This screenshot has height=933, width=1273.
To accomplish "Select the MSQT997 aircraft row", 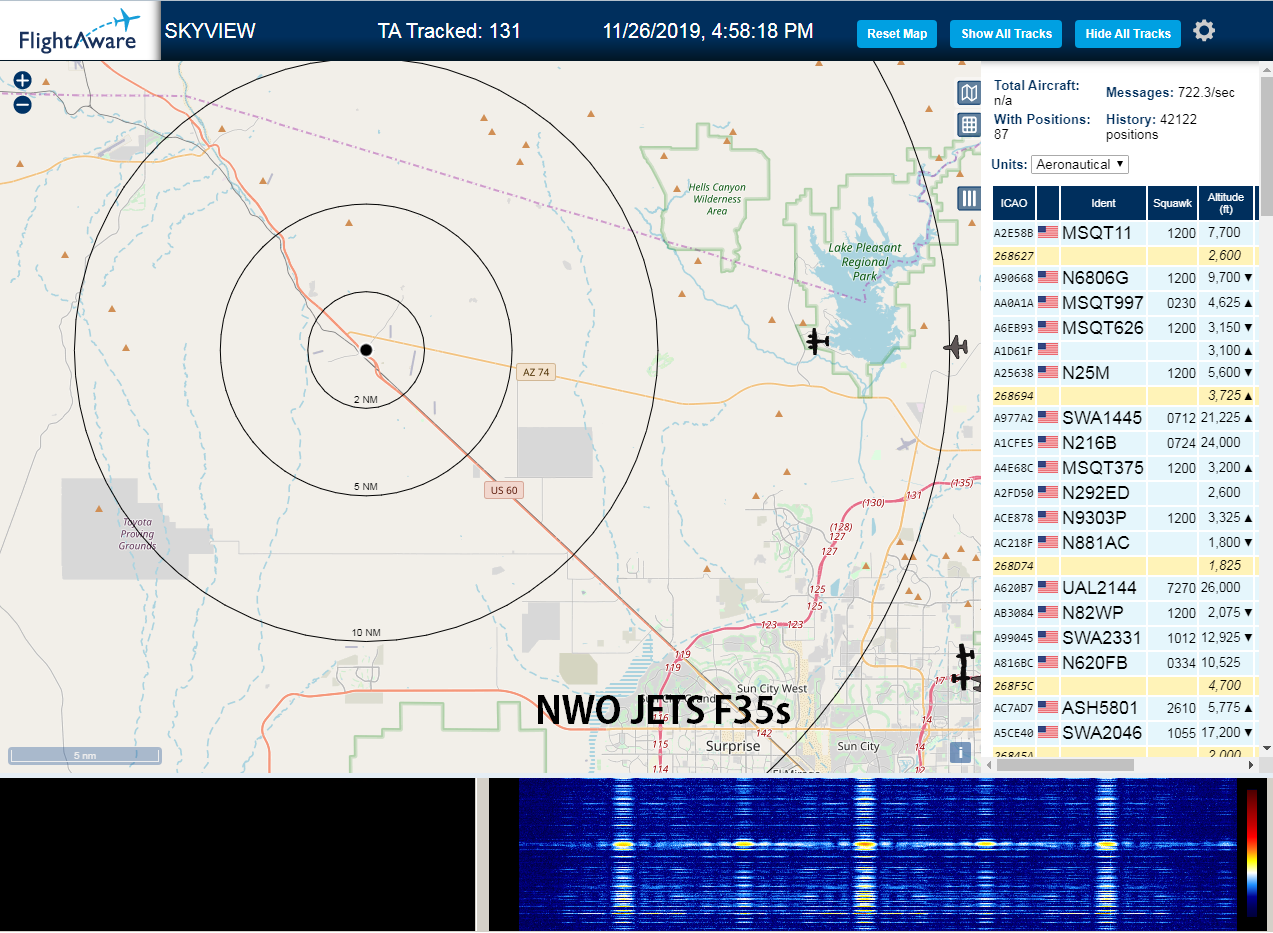I will click(x=1124, y=302).
